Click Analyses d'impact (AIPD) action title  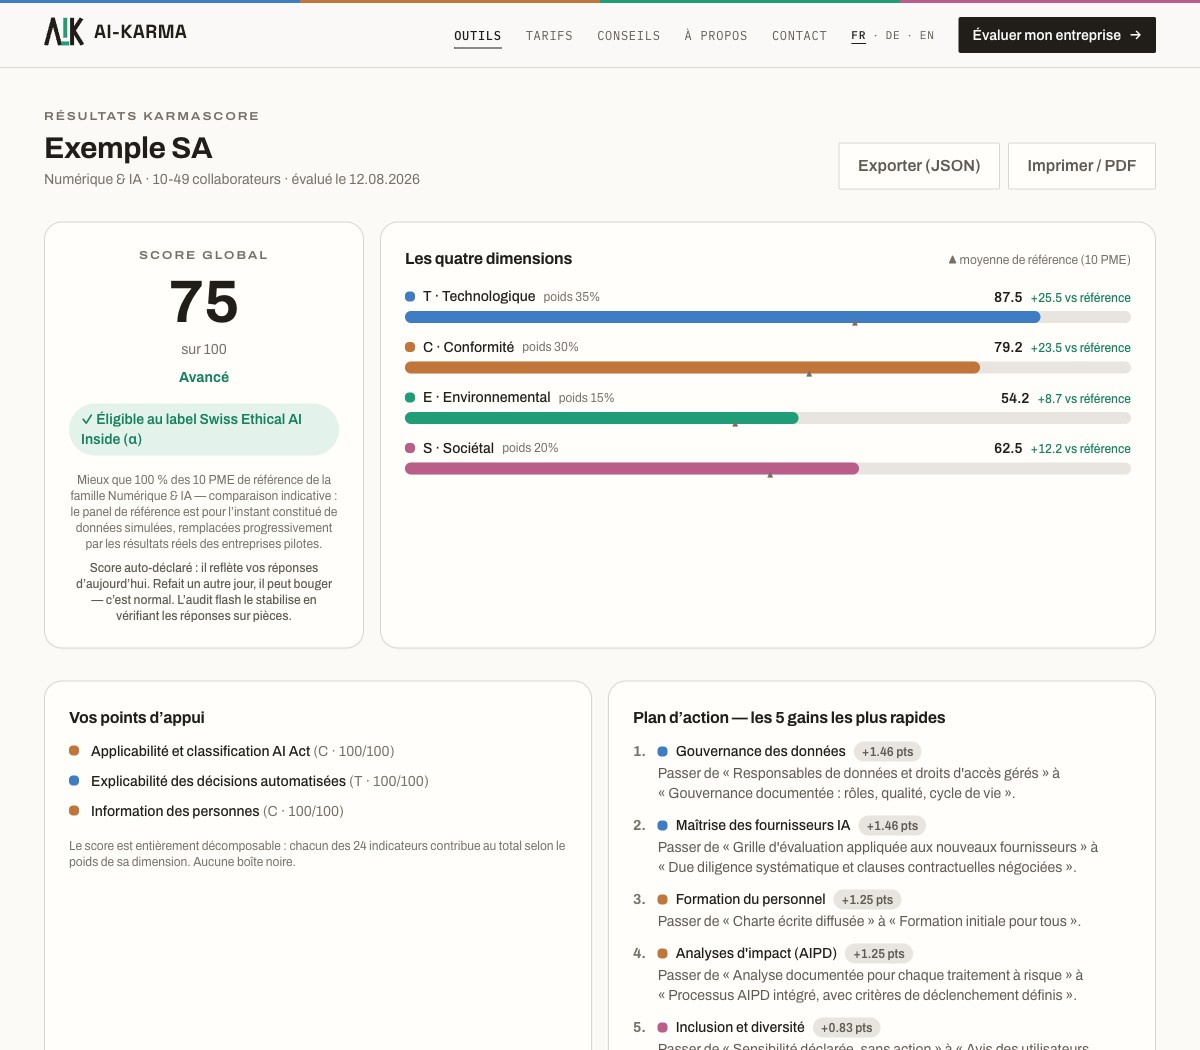click(756, 953)
